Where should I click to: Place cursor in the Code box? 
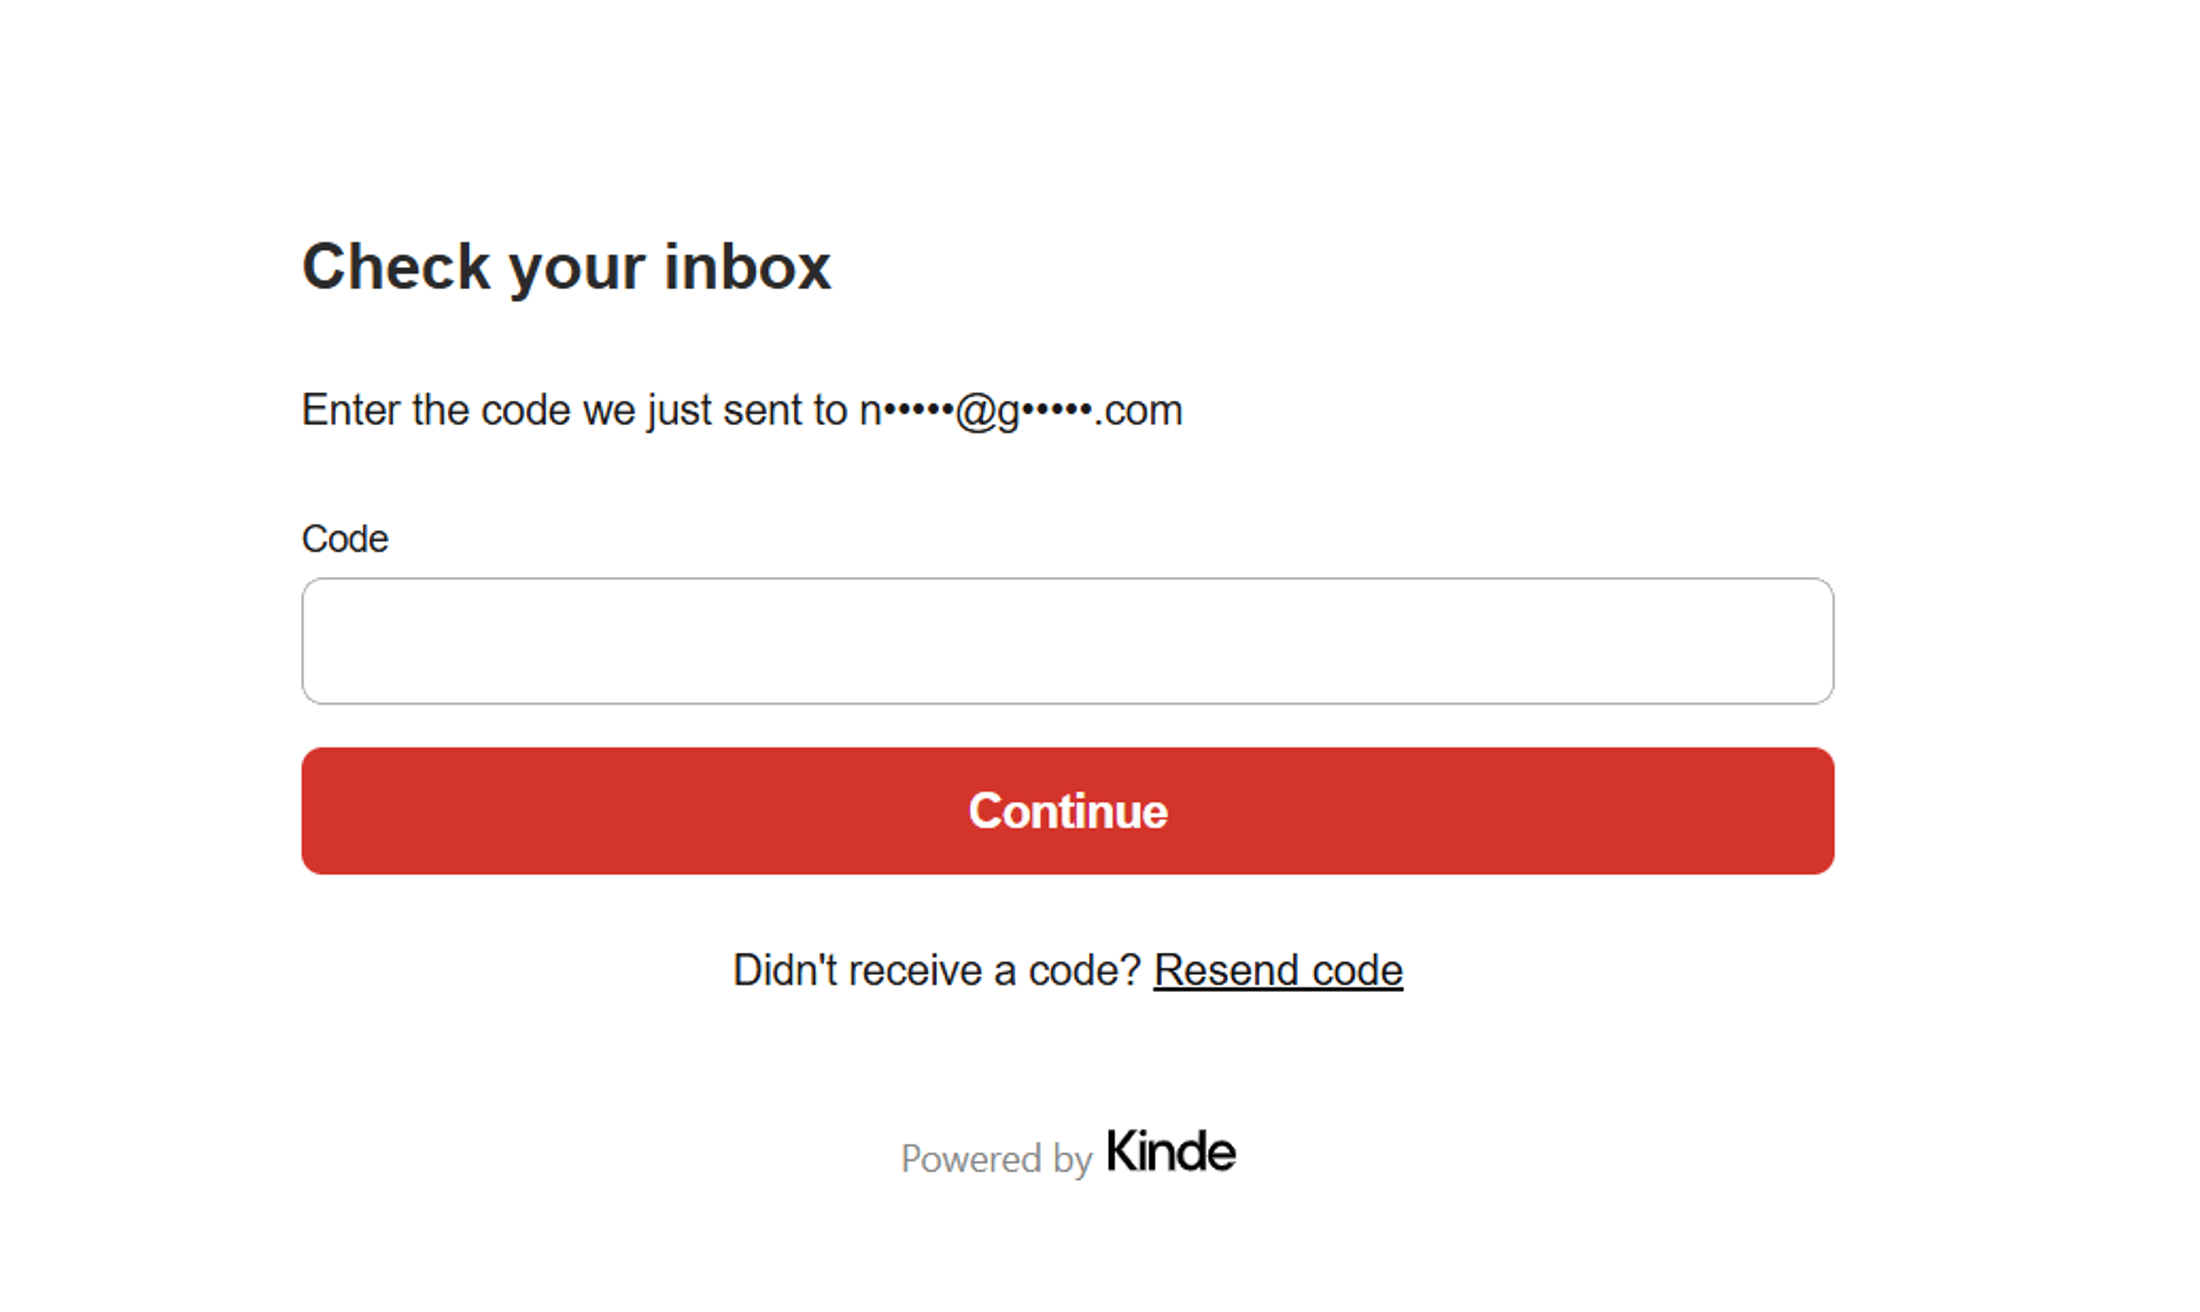point(1067,641)
